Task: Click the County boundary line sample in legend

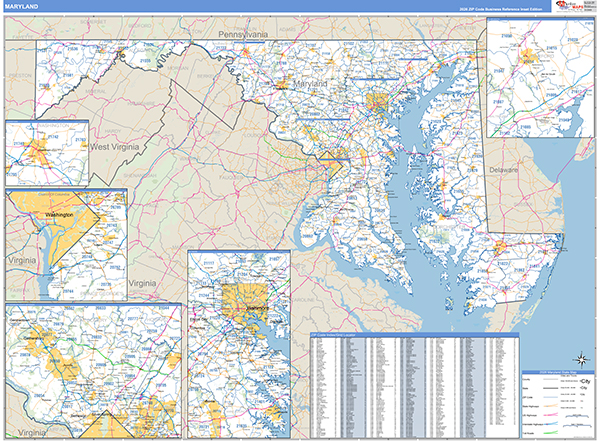Action: 551,380
